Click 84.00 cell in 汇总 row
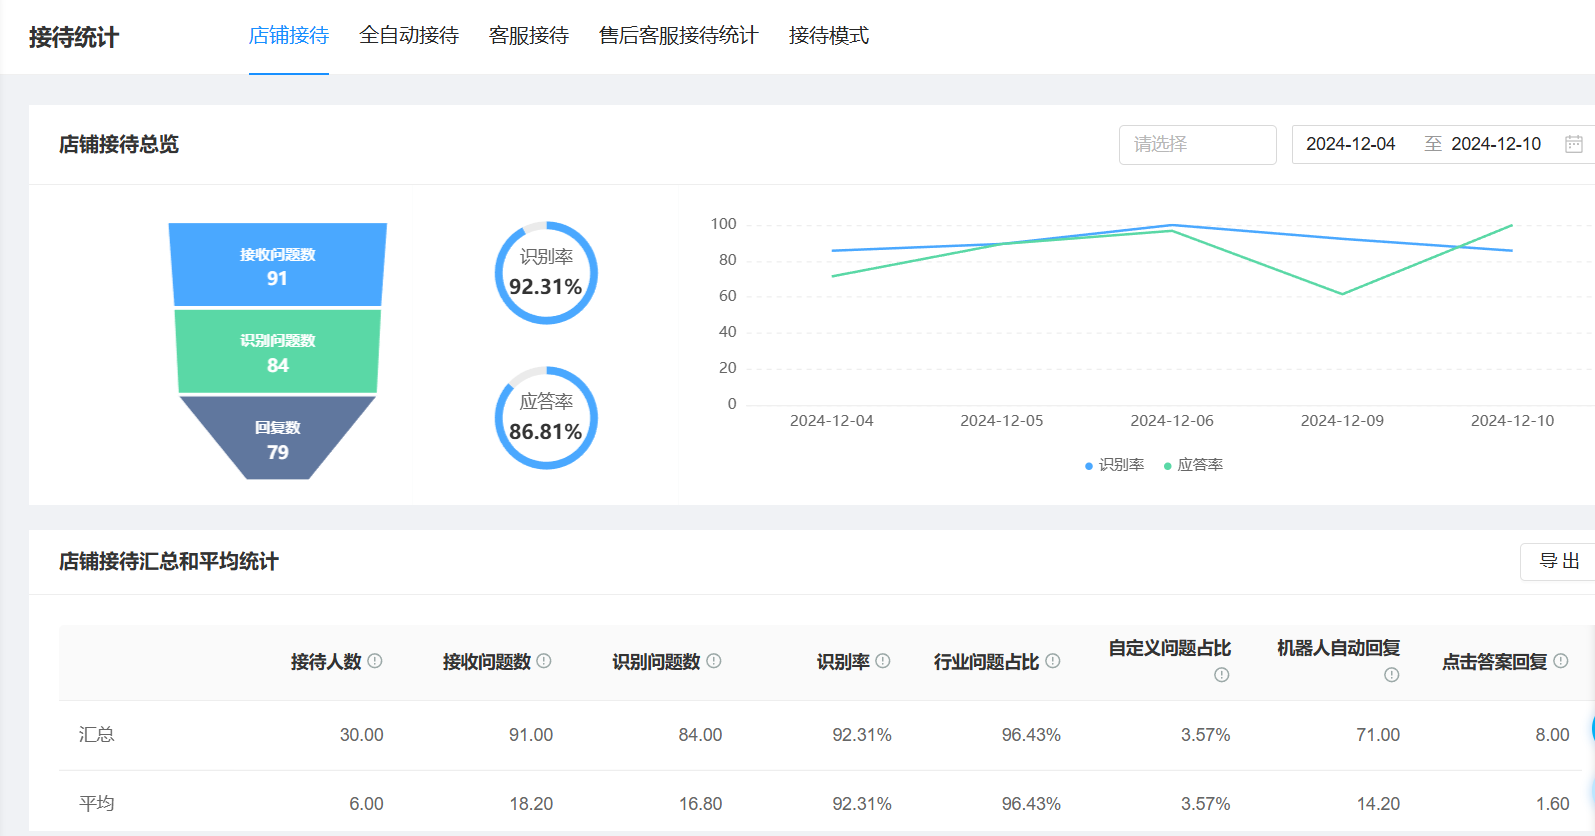 [700, 735]
